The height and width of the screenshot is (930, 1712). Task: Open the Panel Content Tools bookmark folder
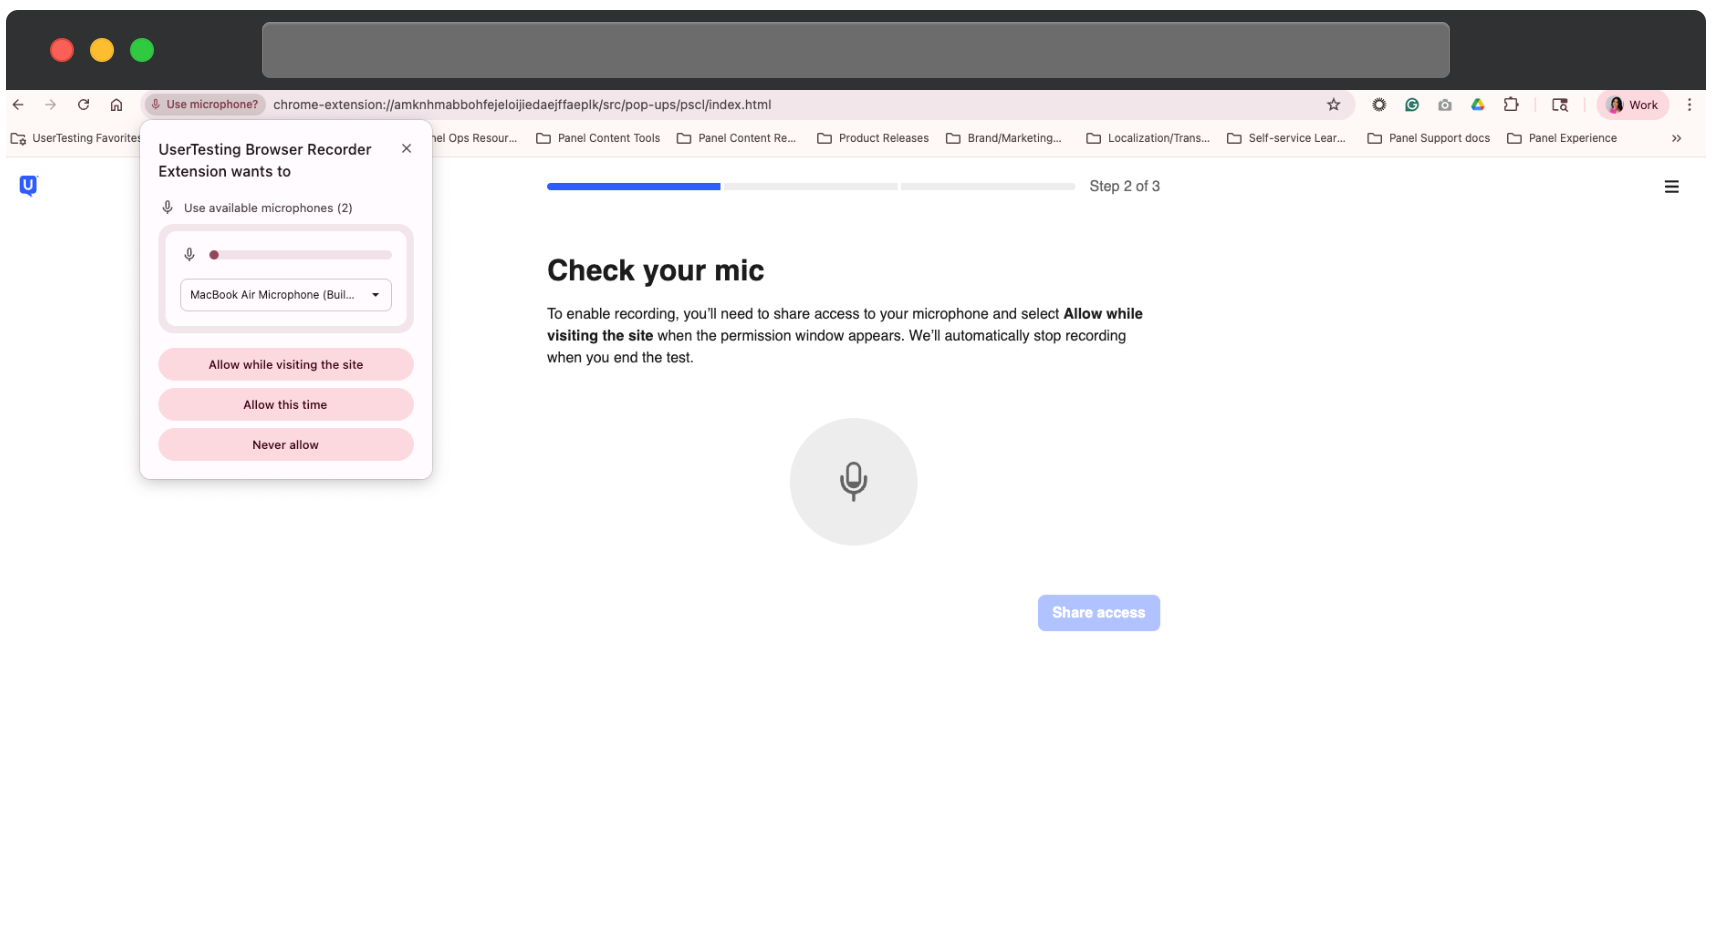coord(598,138)
